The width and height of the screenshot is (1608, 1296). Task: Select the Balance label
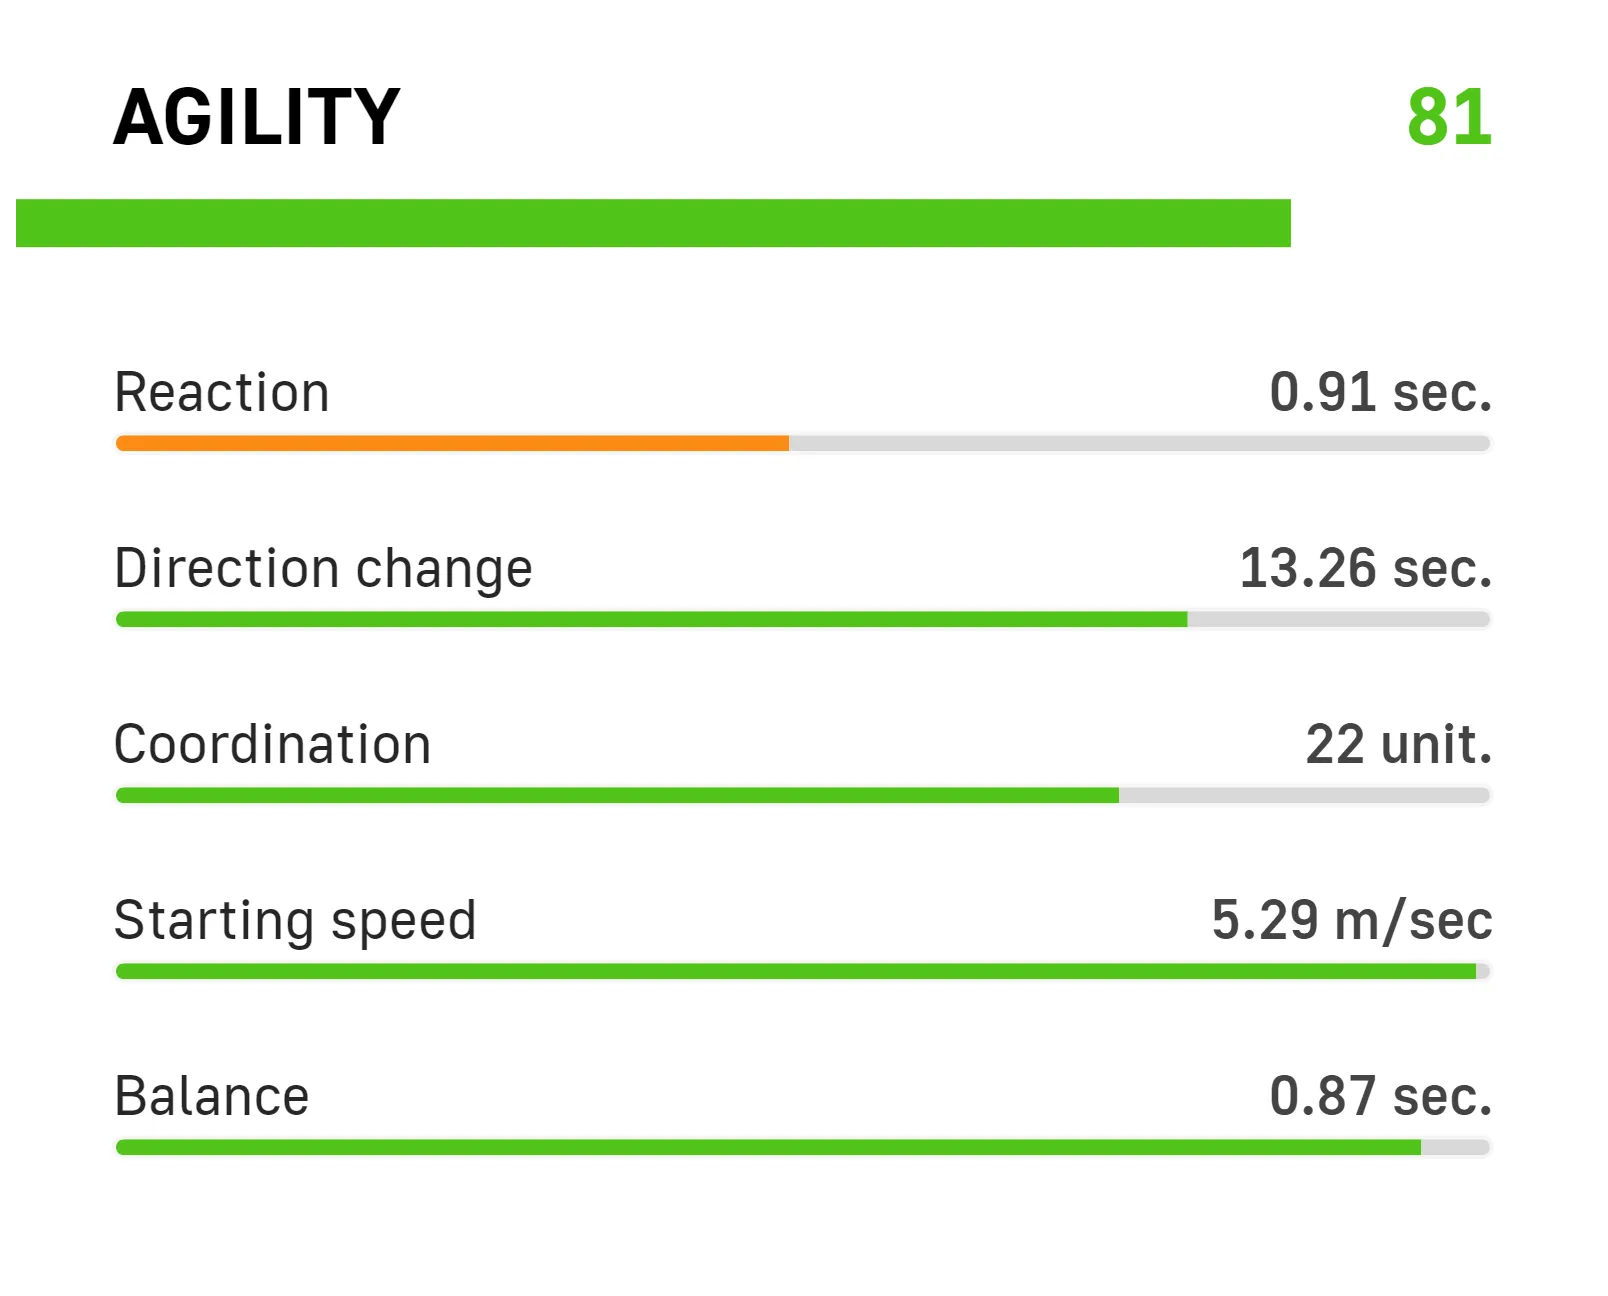click(x=212, y=1096)
